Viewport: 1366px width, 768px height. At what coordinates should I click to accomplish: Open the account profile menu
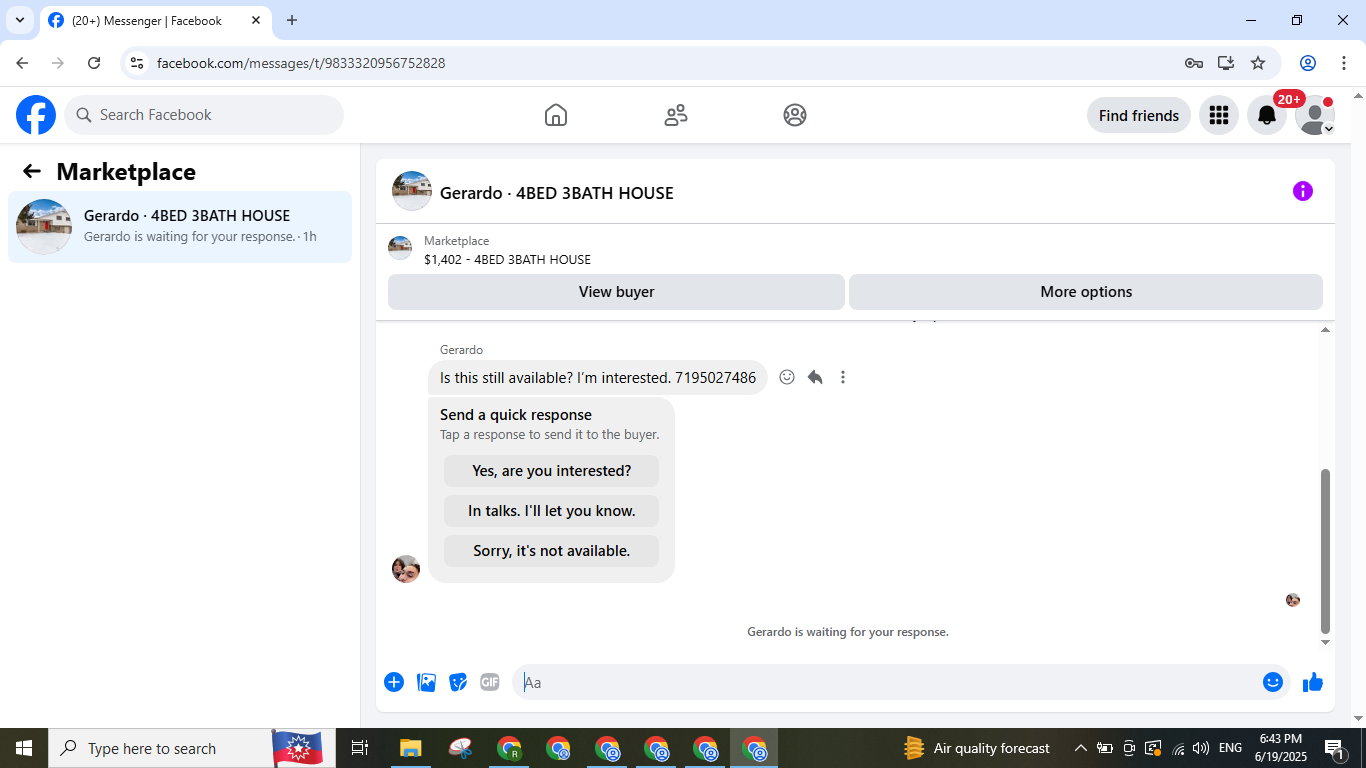click(x=1315, y=115)
